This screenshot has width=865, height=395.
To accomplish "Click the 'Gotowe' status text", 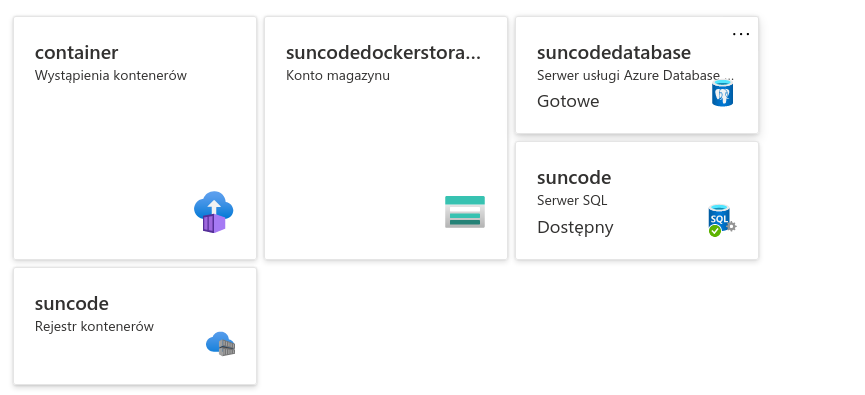I will pyautogui.click(x=568, y=102).
